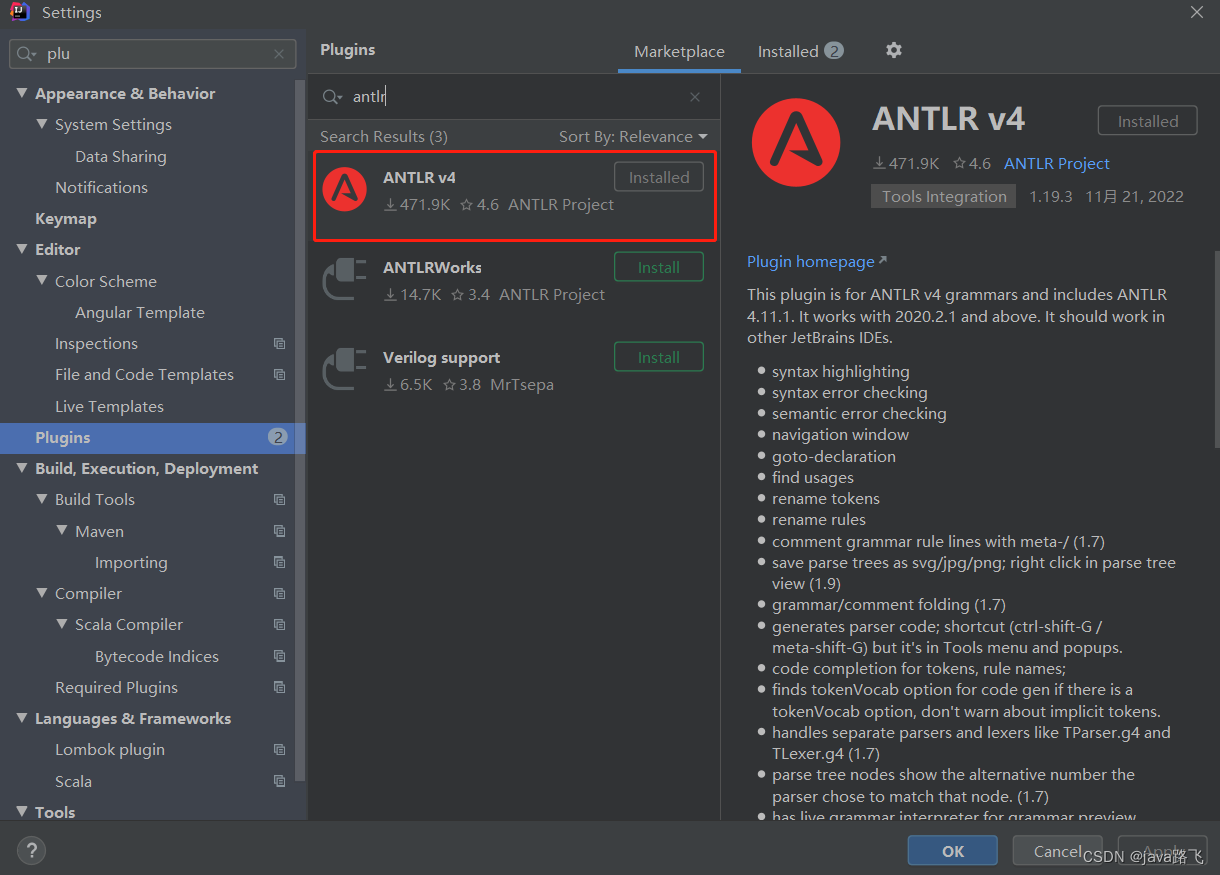Click the project-level icon beside Required Plugins

coord(279,688)
